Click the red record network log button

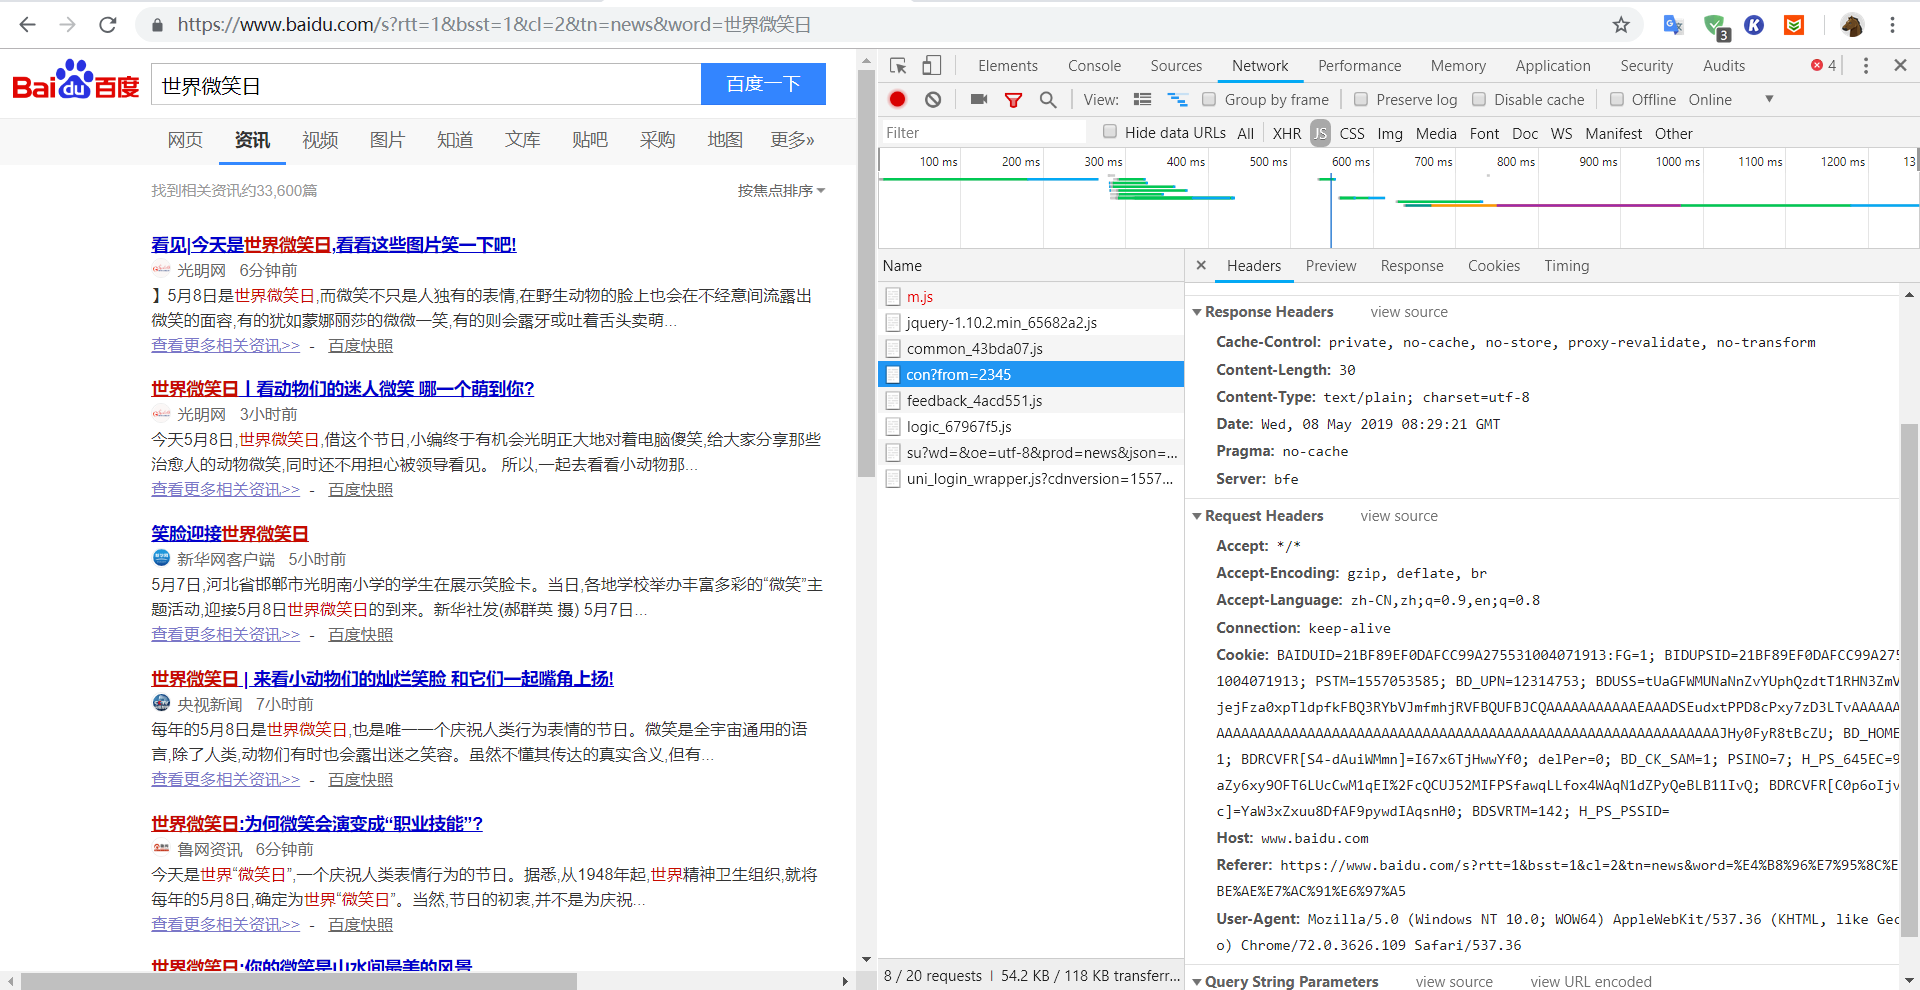click(897, 99)
